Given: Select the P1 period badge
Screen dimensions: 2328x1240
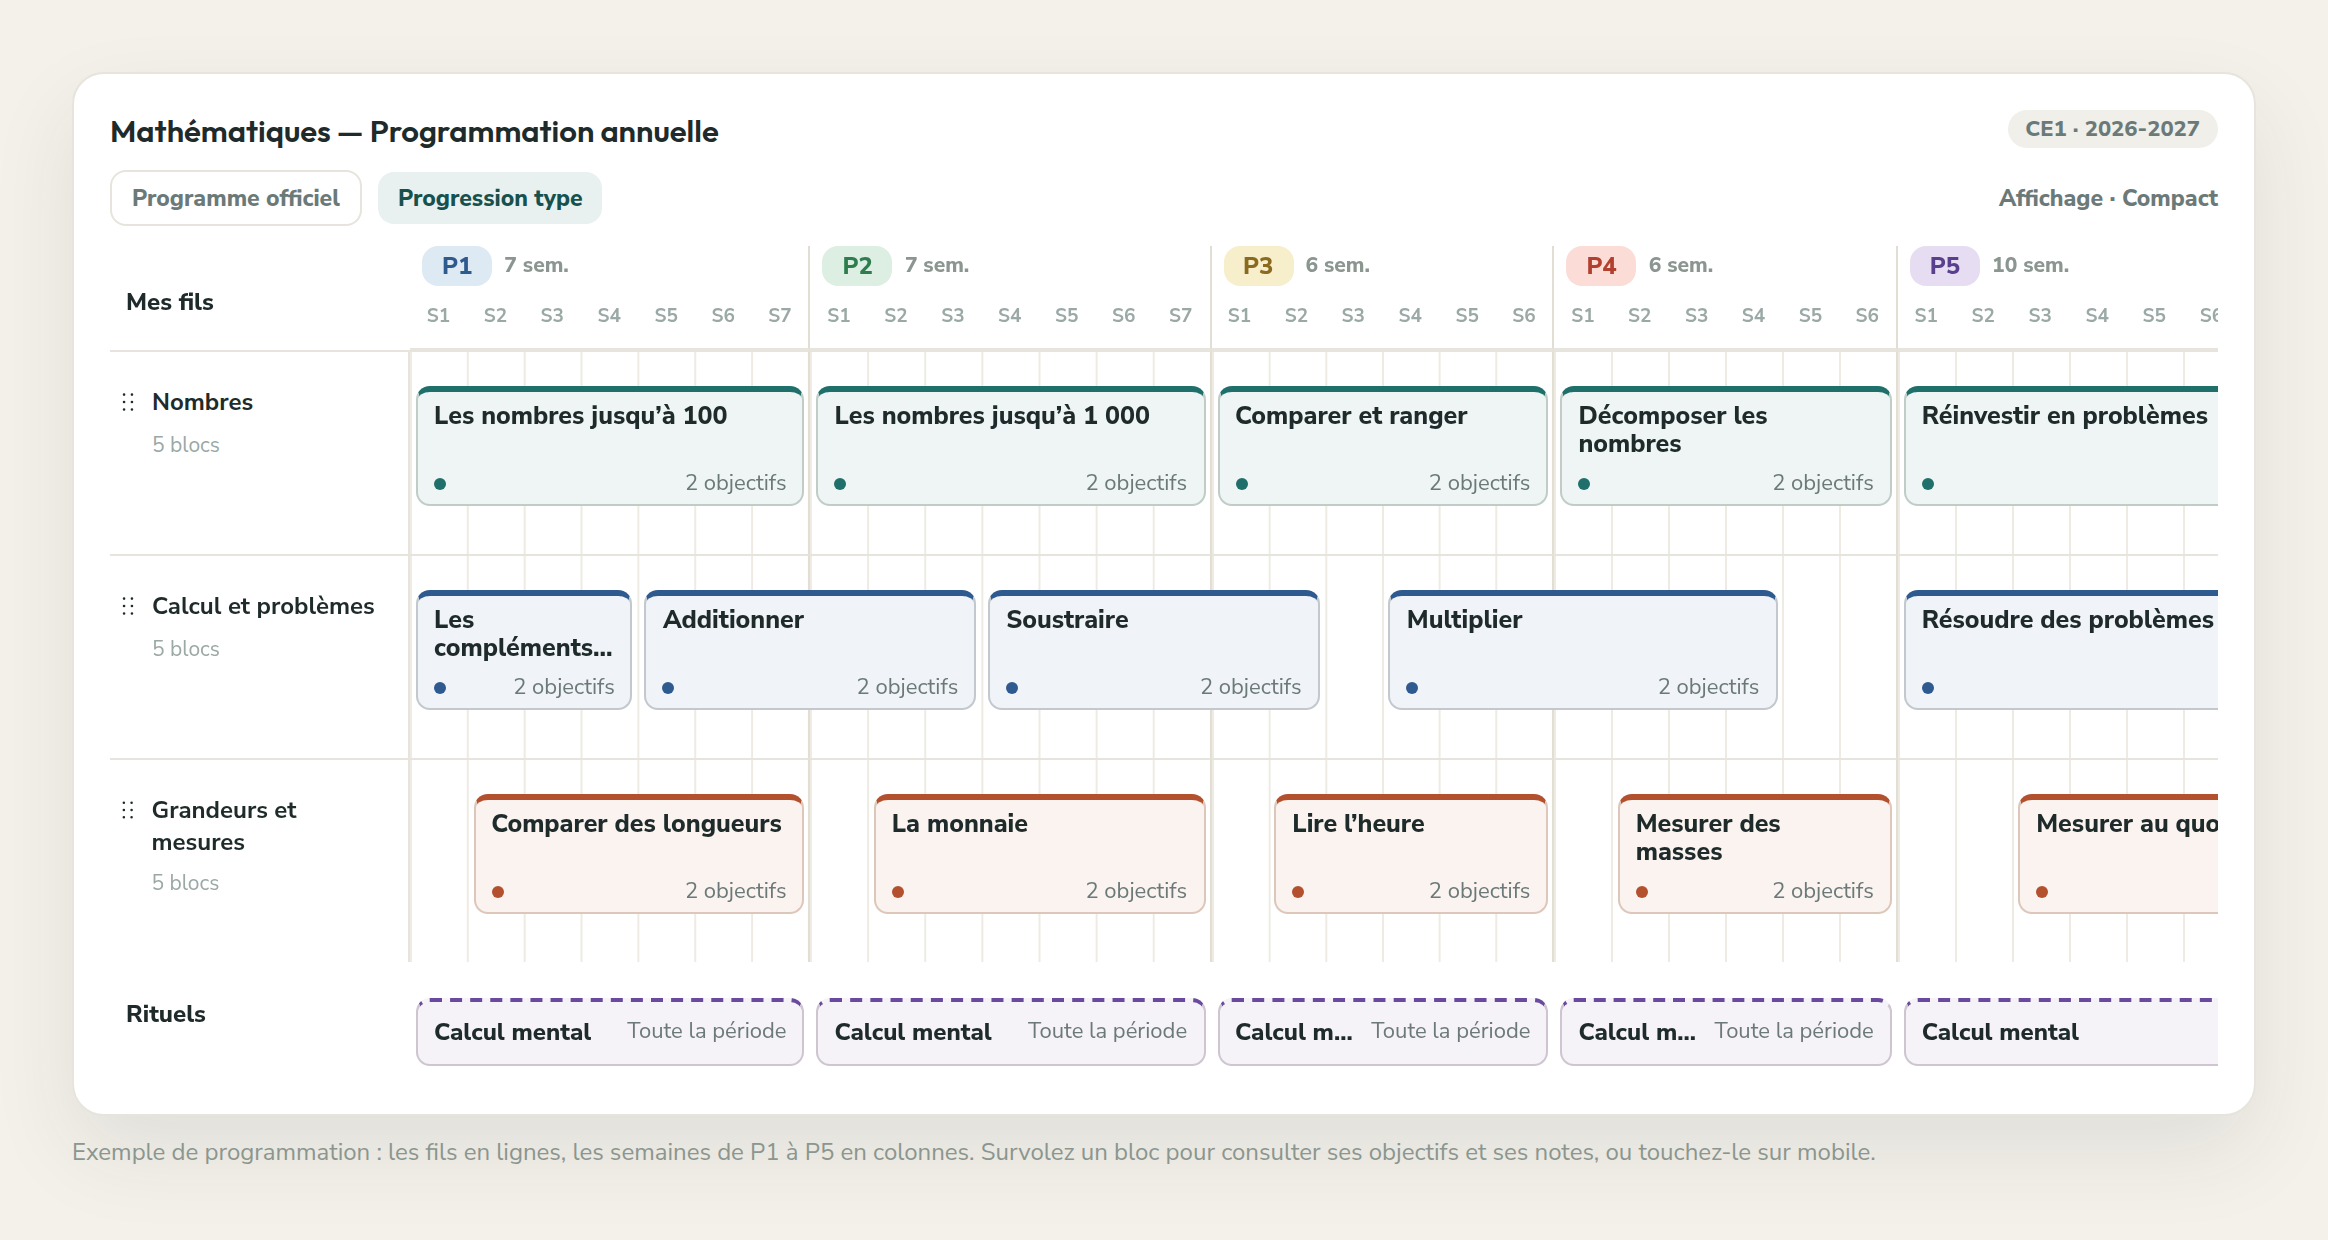Looking at the screenshot, I should [x=457, y=266].
